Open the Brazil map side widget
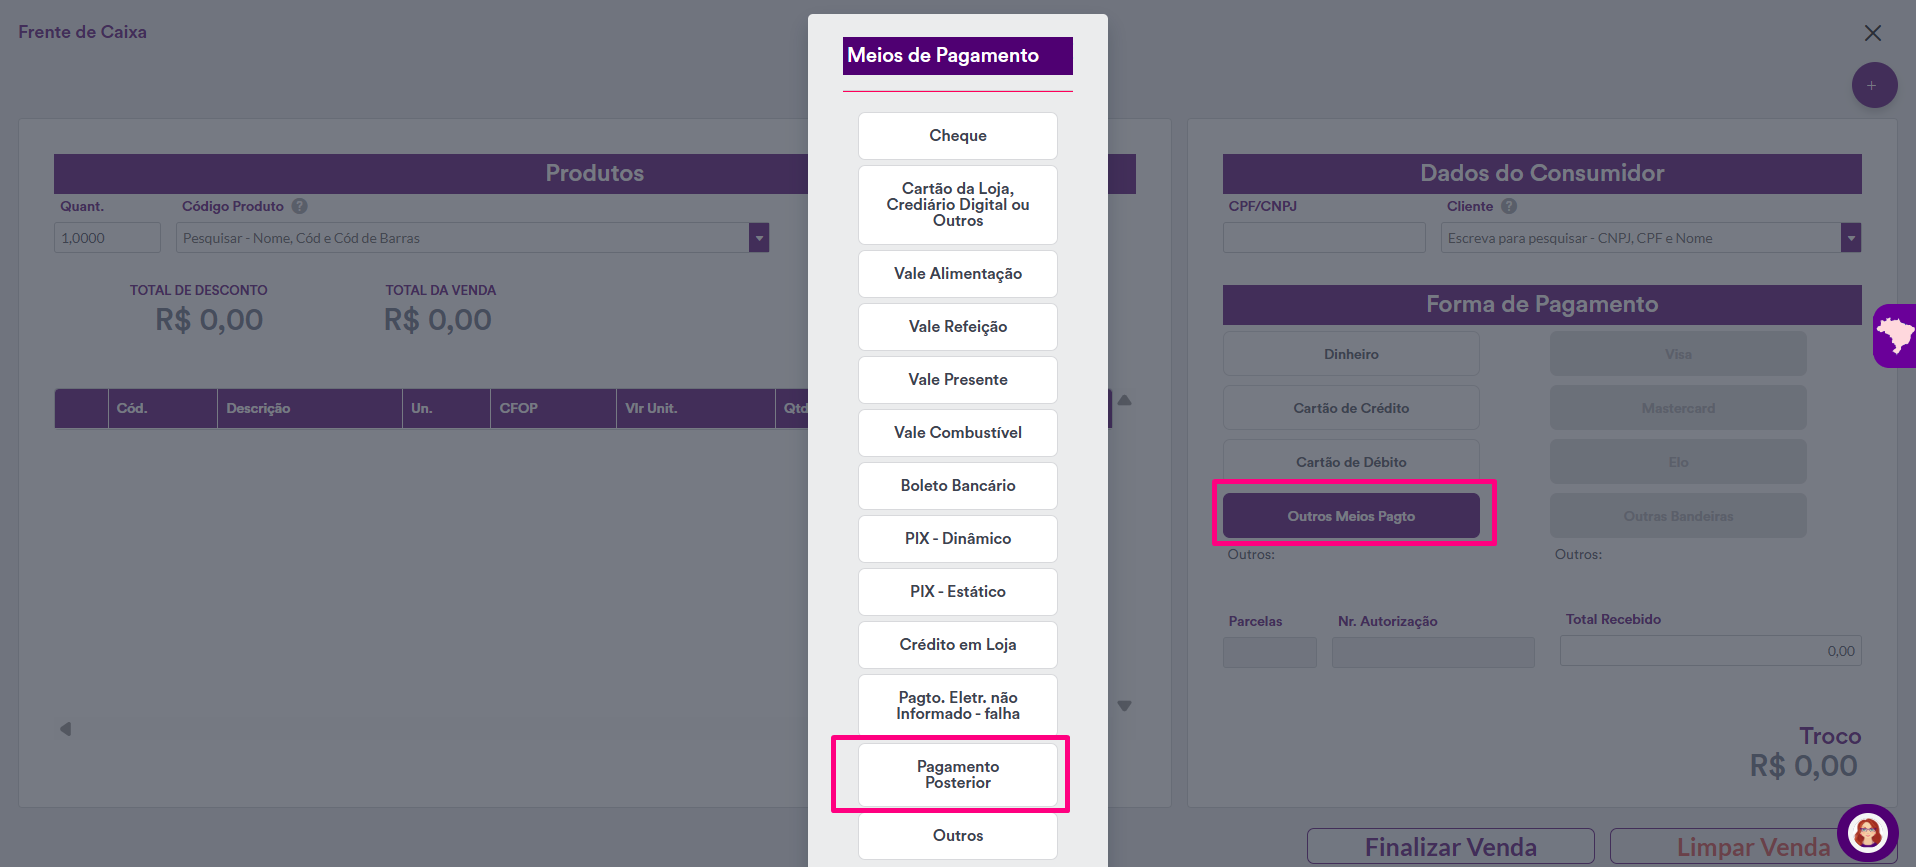Viewport: 1916px width, 867px height. coord(1894,336)
